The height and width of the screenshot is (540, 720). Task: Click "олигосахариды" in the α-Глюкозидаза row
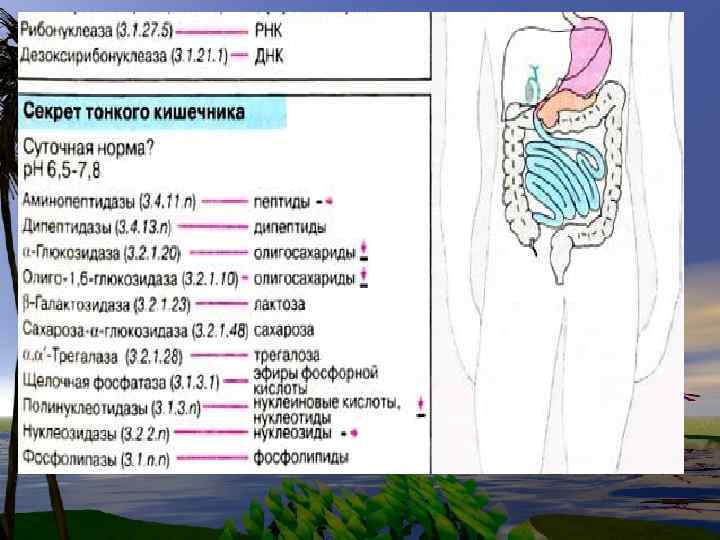click(304, 253)
